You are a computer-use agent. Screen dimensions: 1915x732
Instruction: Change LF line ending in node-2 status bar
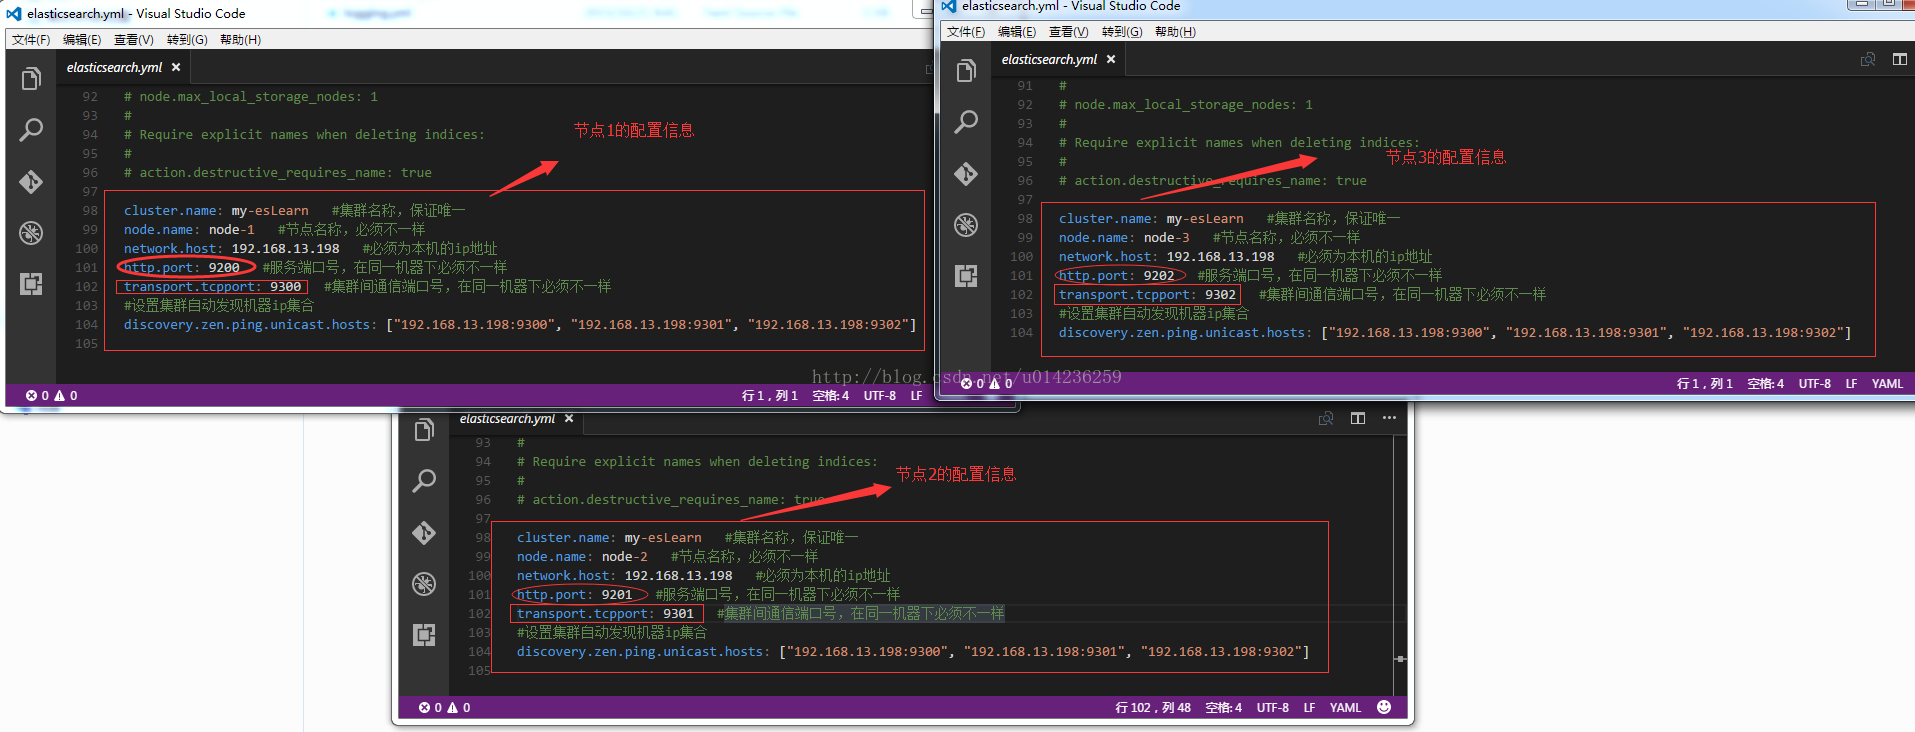click(x=1309, y=707)
